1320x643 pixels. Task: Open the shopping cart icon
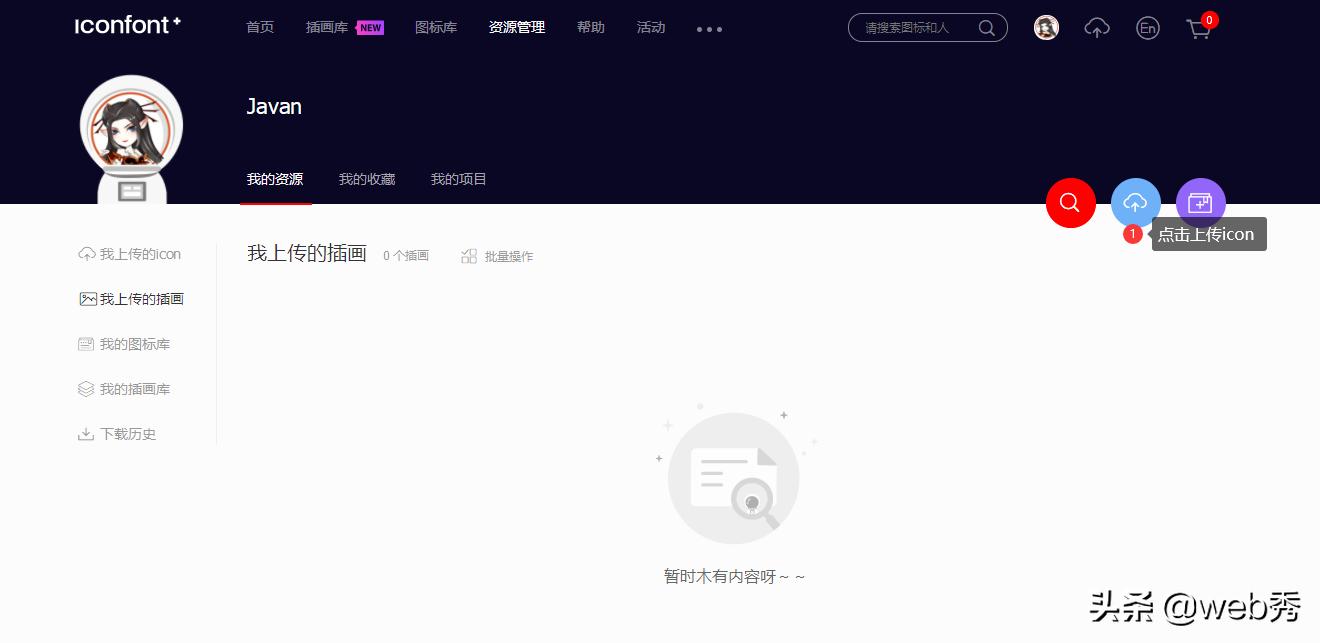[x=1198, y=29]
